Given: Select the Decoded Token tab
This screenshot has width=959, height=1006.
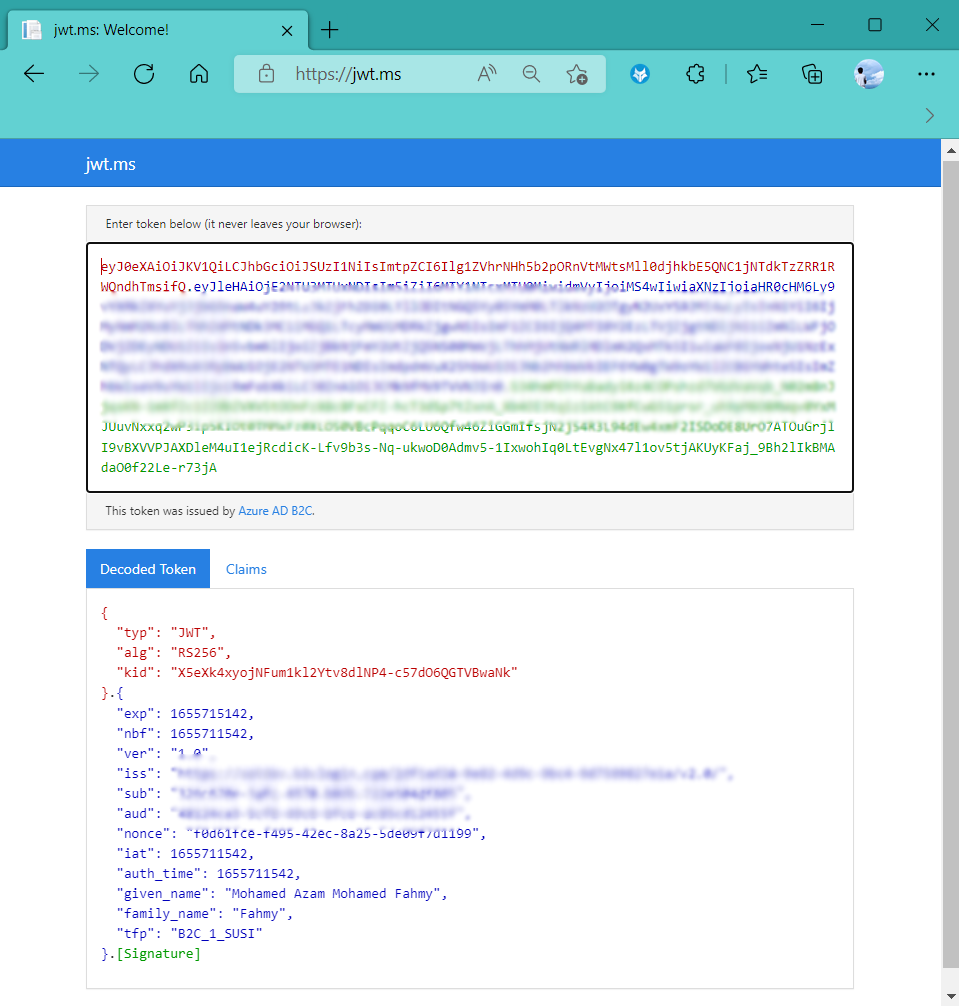Looking at the screenshot, I should (148, 568).
